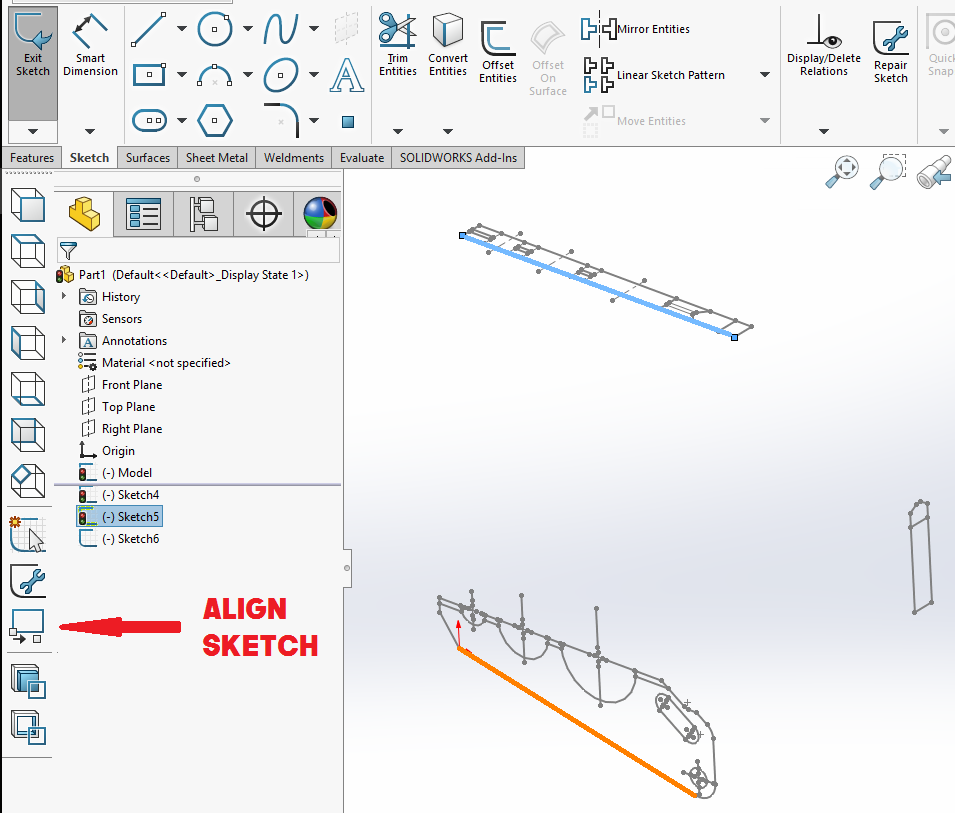The width and height of the screenshot is (955, 813).
Task: Open the Line tool dropdown arrow
Action: 182,29
